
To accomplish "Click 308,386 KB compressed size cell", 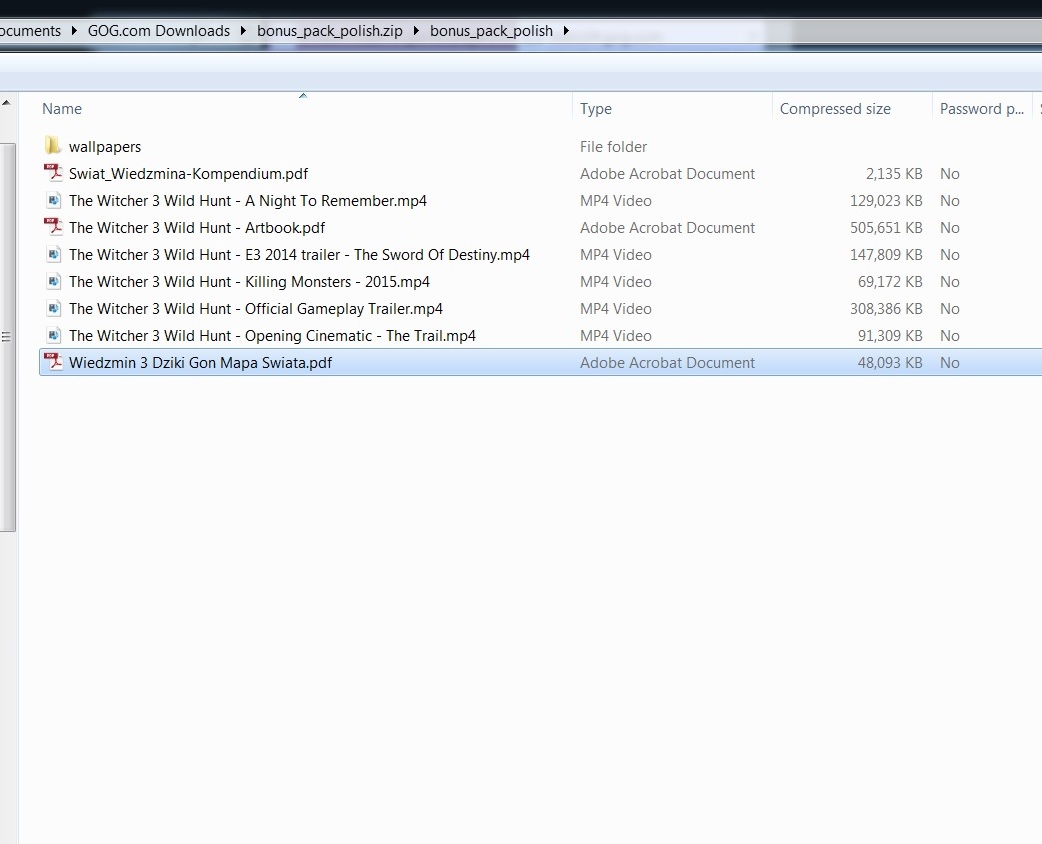I will coord(886,309).
